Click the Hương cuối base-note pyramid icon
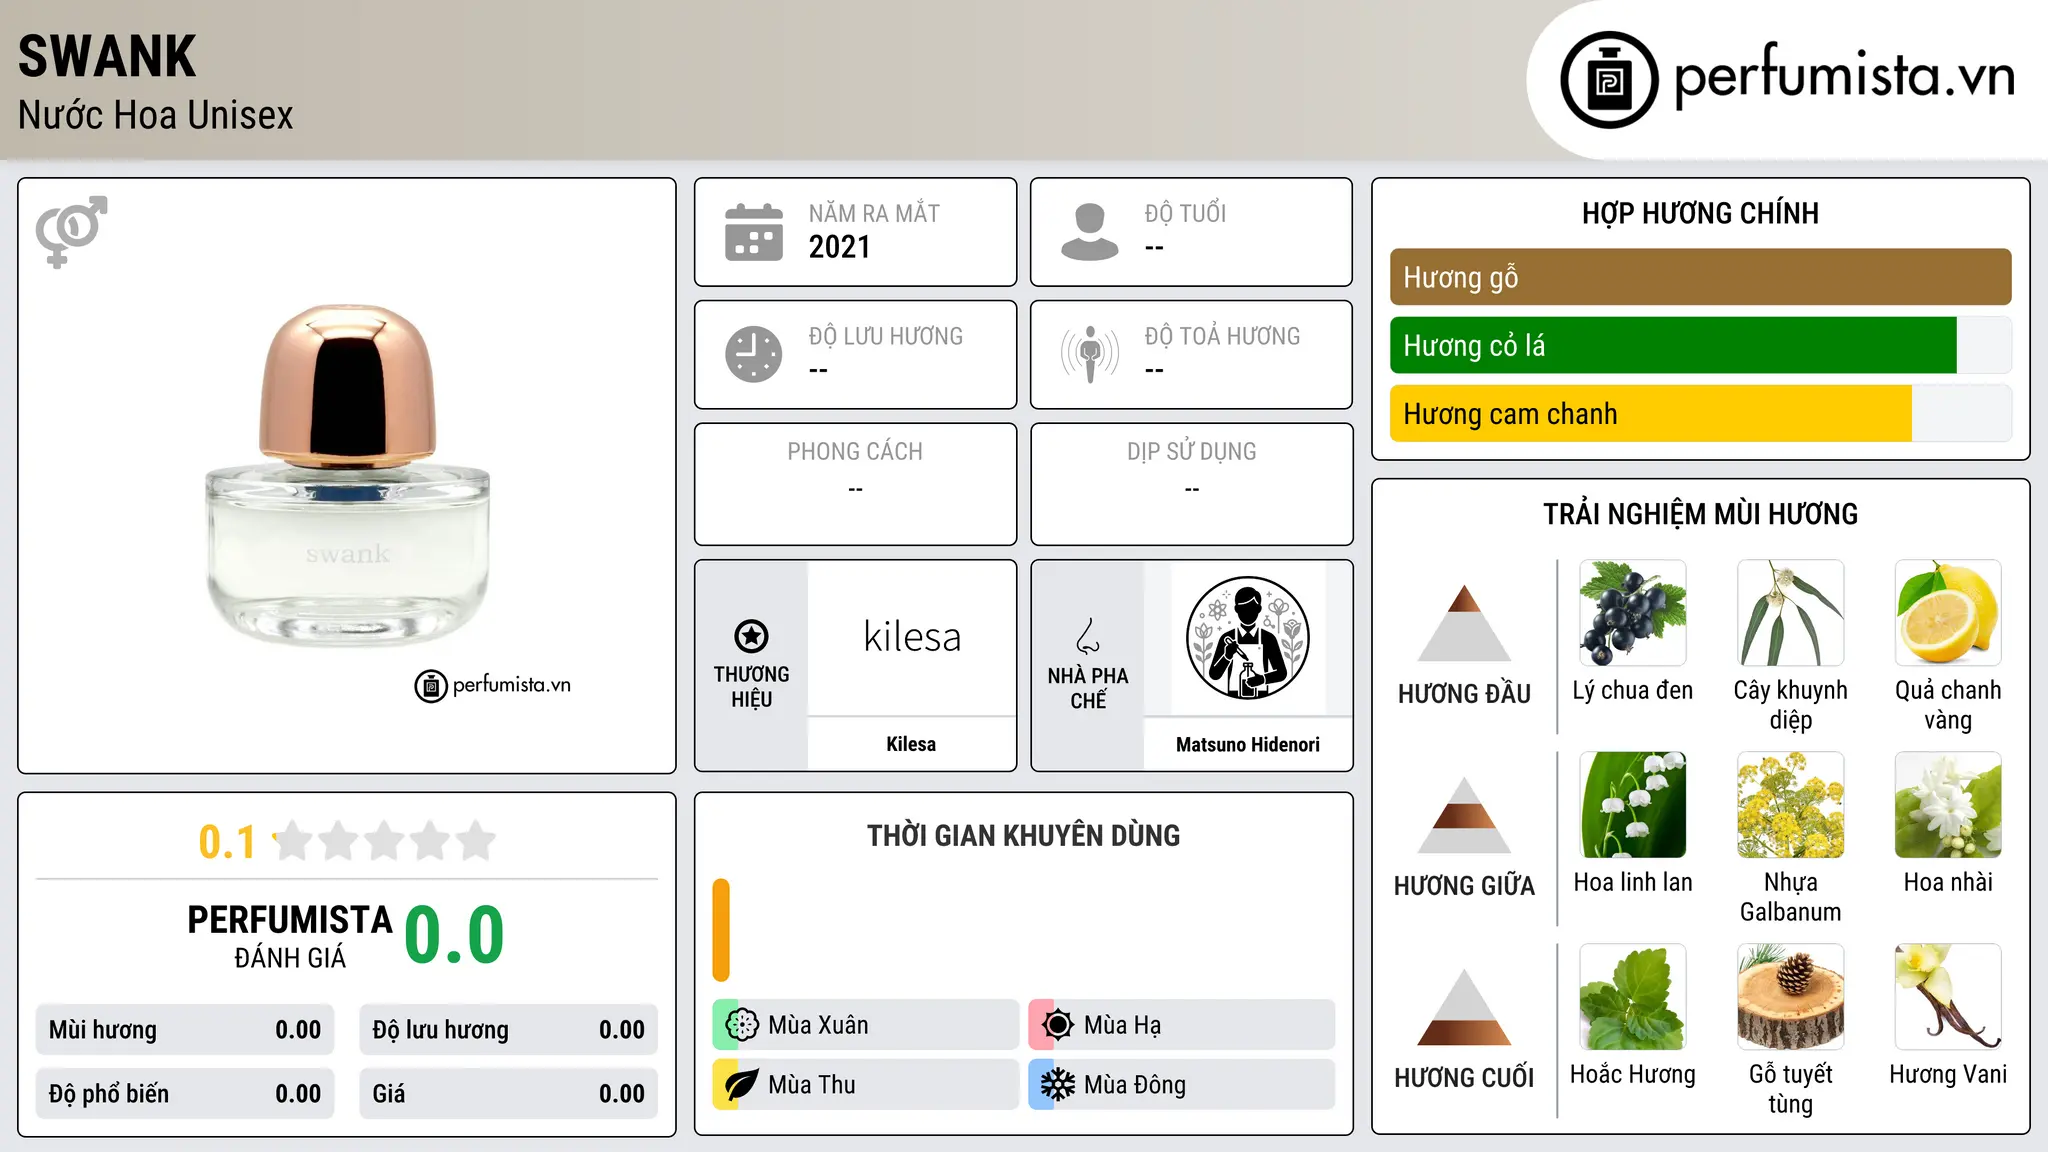 [1464, 1007]
